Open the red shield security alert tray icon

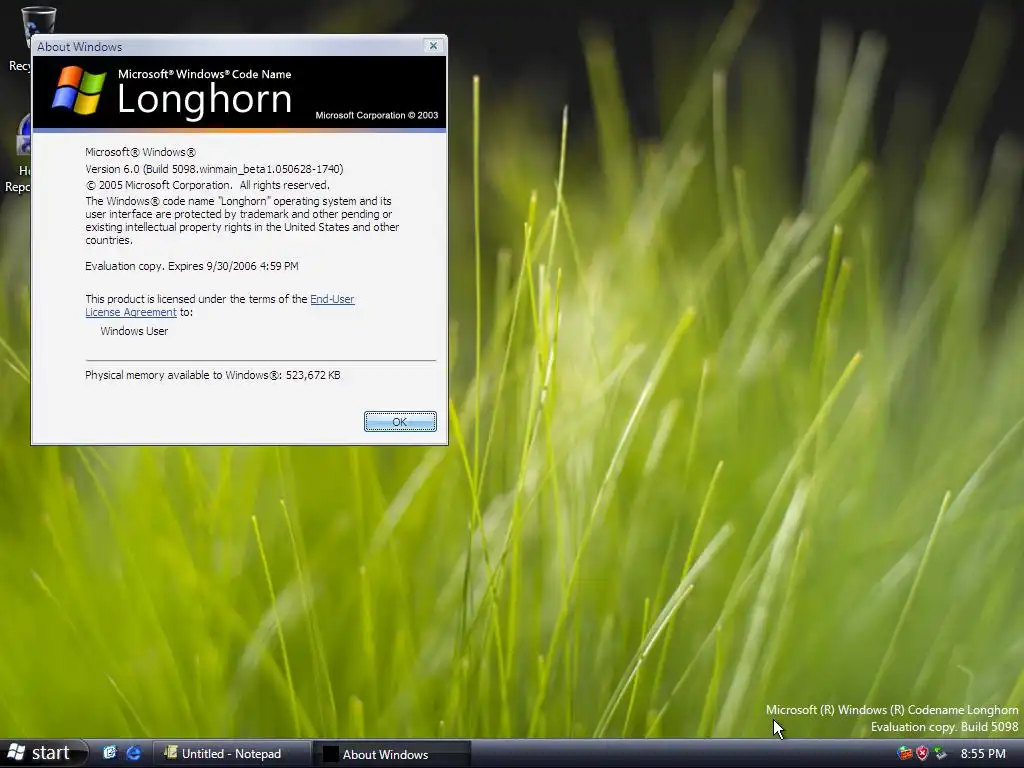[x=922, y=754]
